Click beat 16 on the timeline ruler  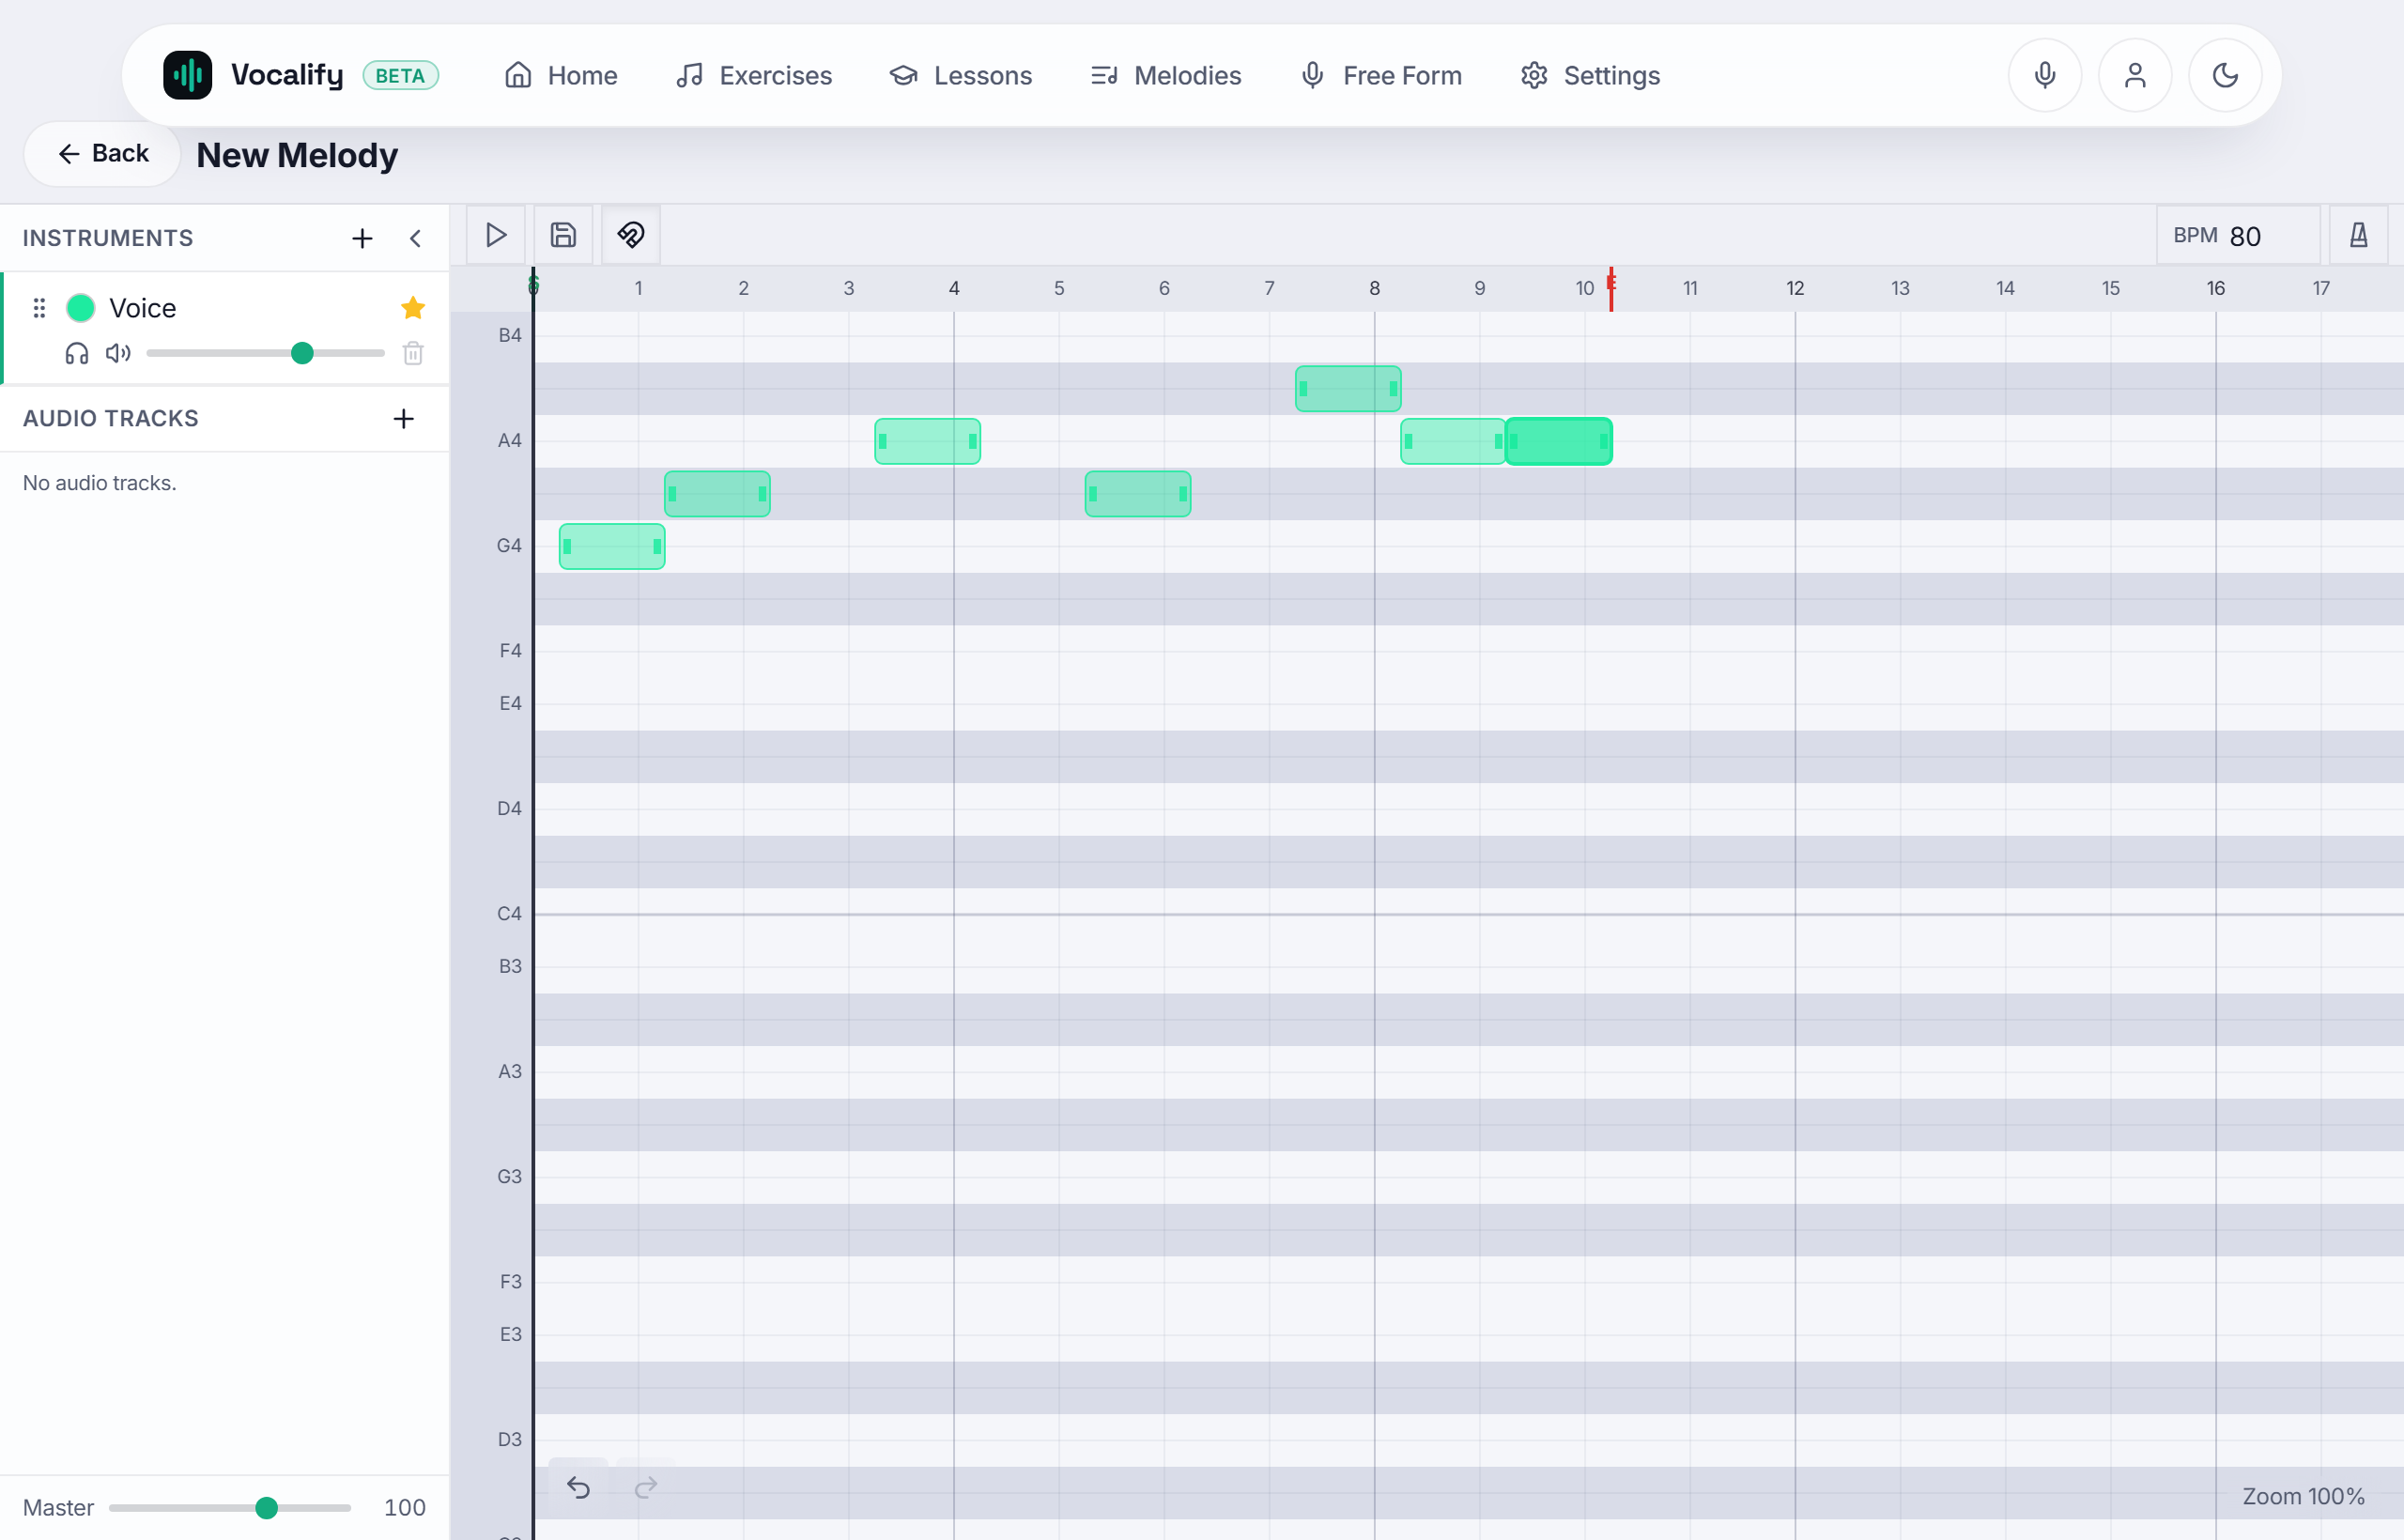pyautogui.click(x=2216, y=288)
